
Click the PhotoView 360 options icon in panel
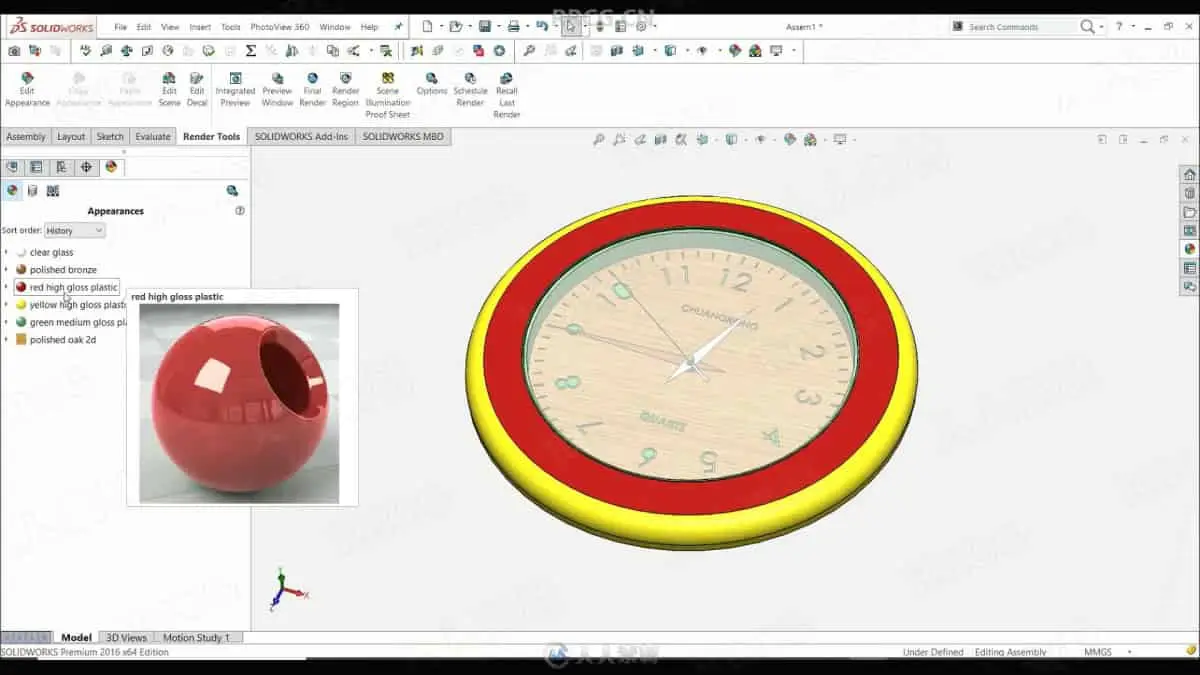click(232, 190)
